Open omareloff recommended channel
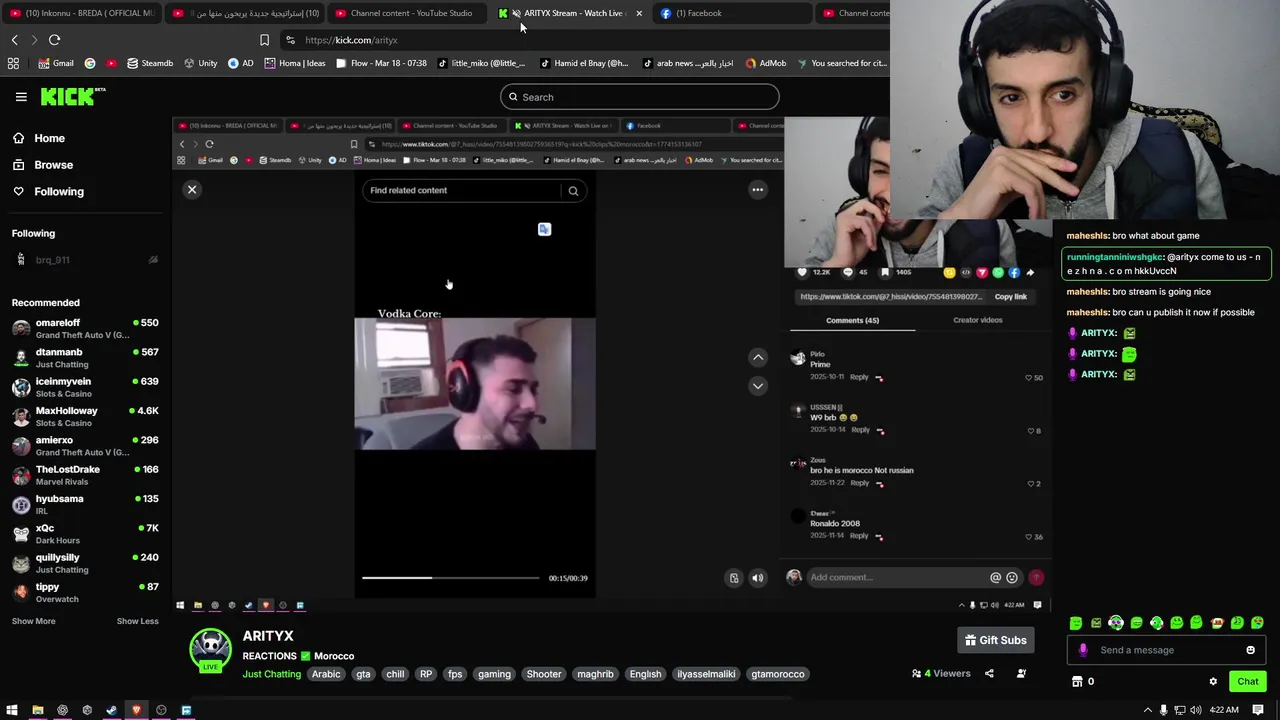 [x=85, y=329]
